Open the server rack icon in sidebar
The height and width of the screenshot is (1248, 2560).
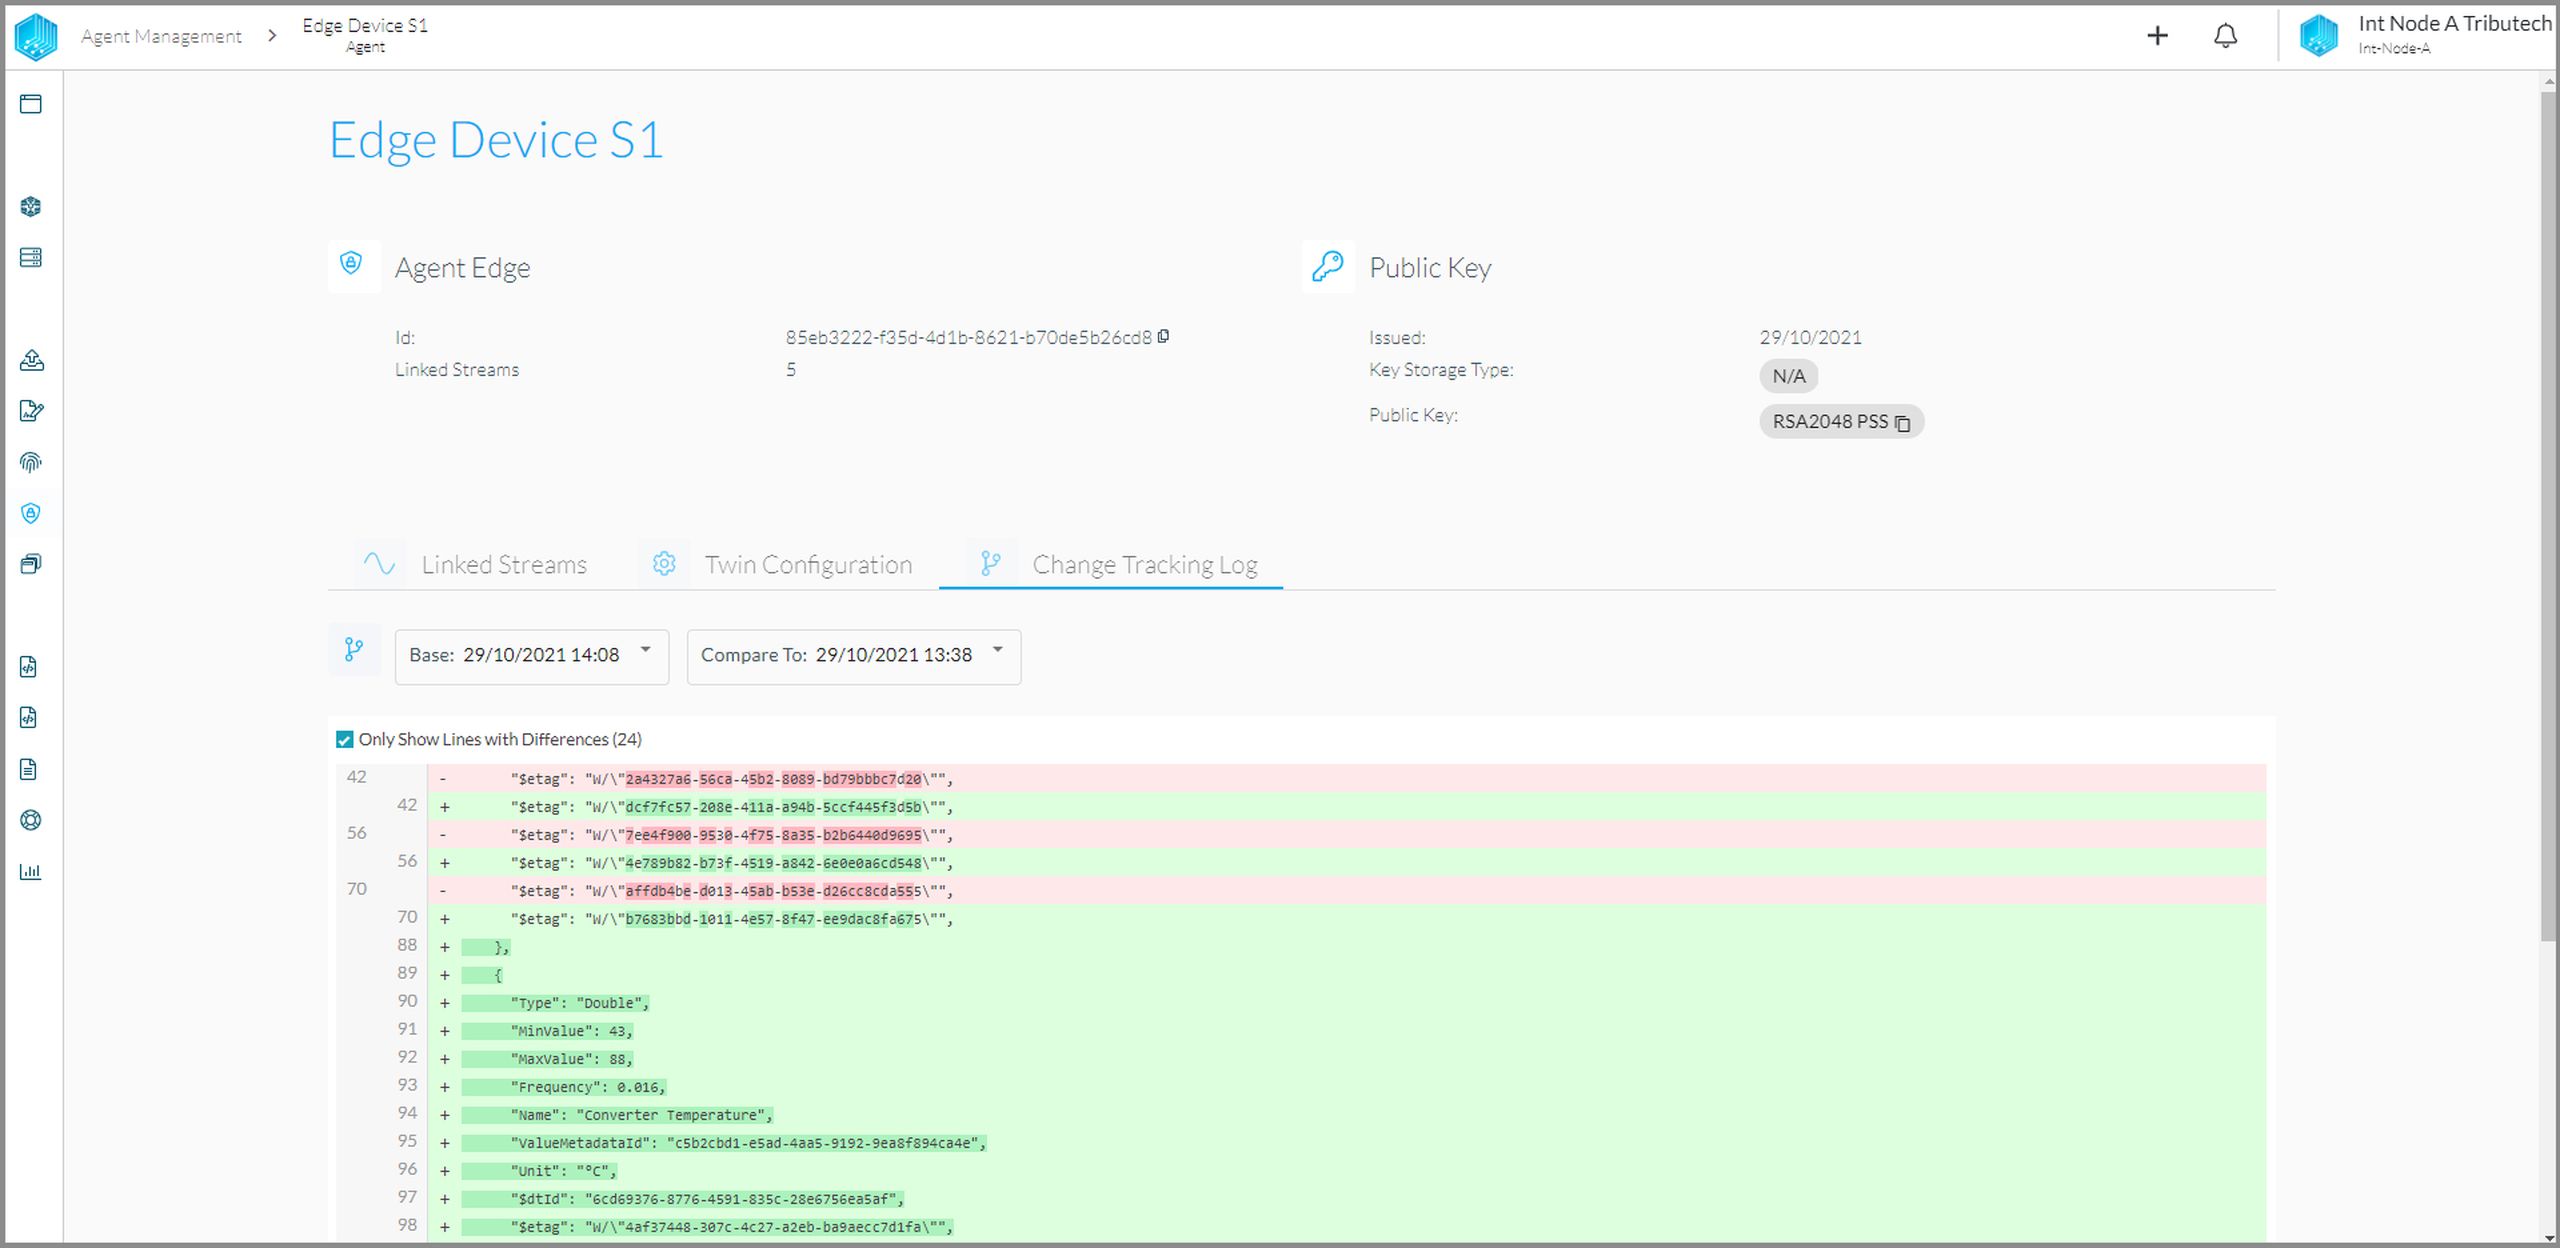31,257
